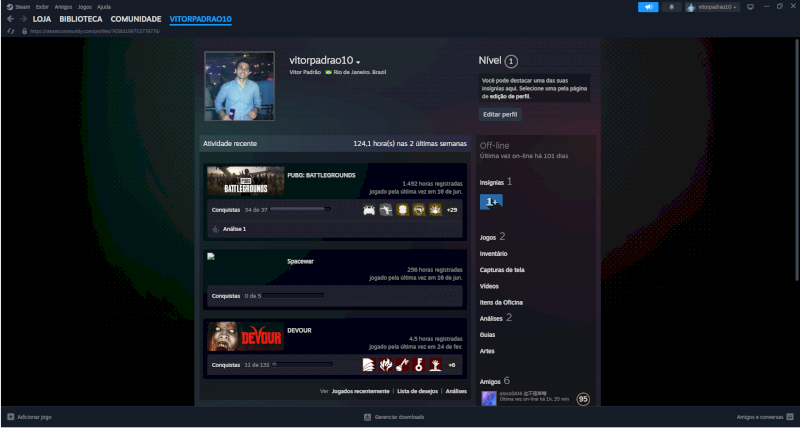Open the vitorpadrao10 account dropdown
The width and height of the screenshot is (800, 428).
713,7
